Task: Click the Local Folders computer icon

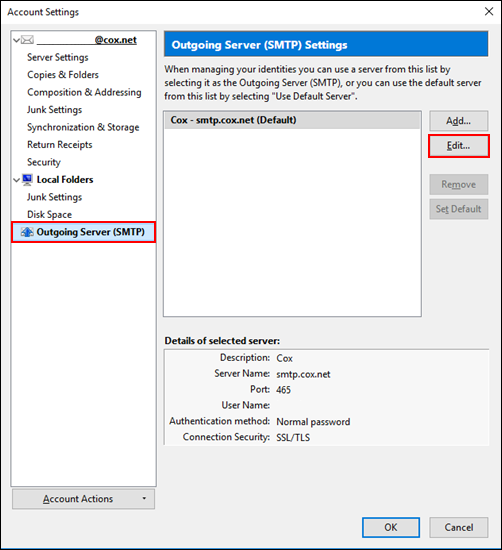Action: 27,180
